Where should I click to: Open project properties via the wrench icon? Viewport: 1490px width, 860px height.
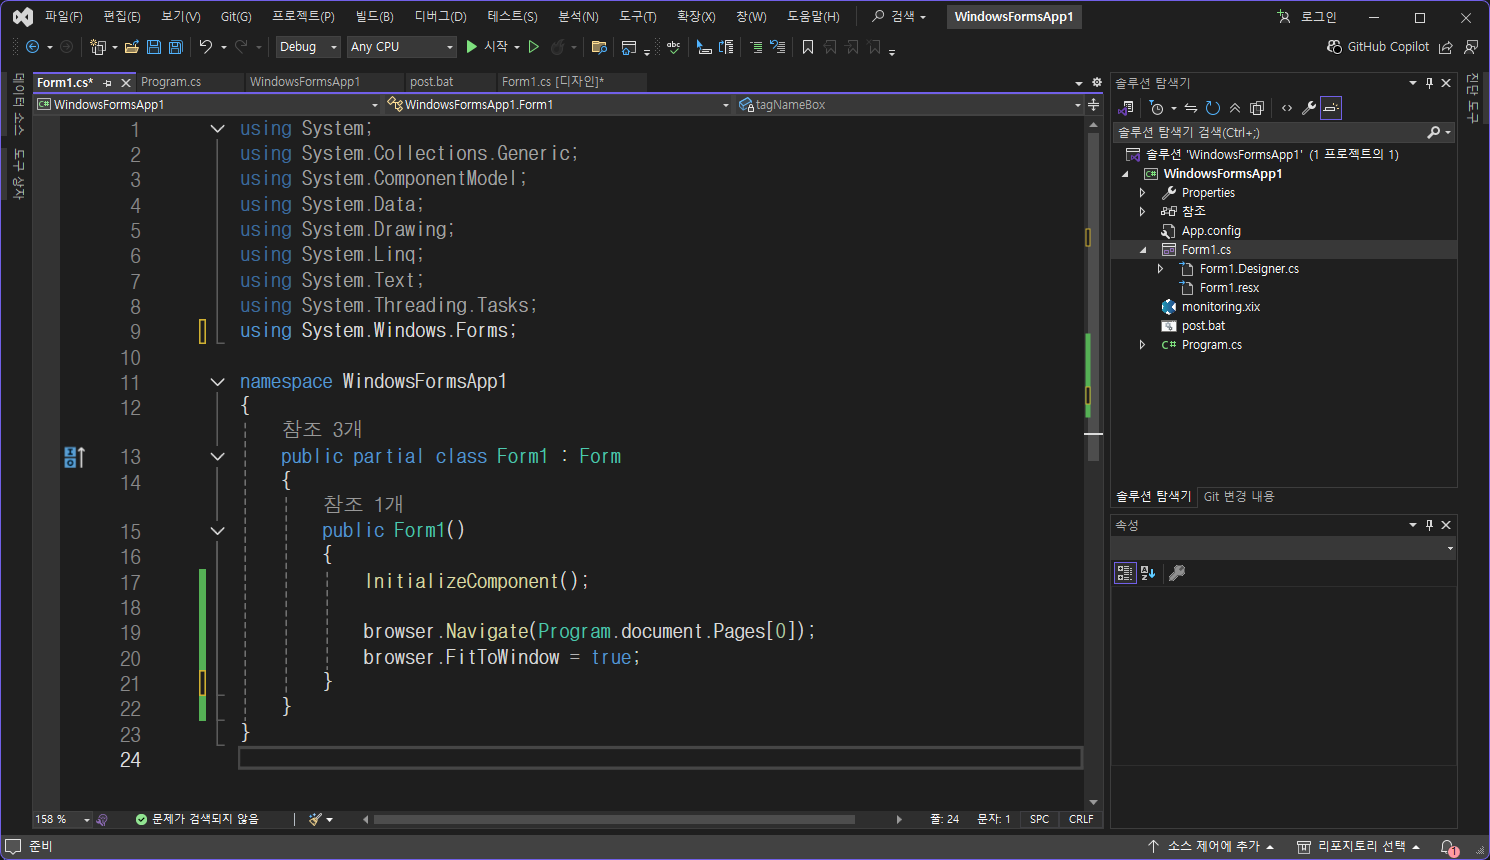[1308, 108]
